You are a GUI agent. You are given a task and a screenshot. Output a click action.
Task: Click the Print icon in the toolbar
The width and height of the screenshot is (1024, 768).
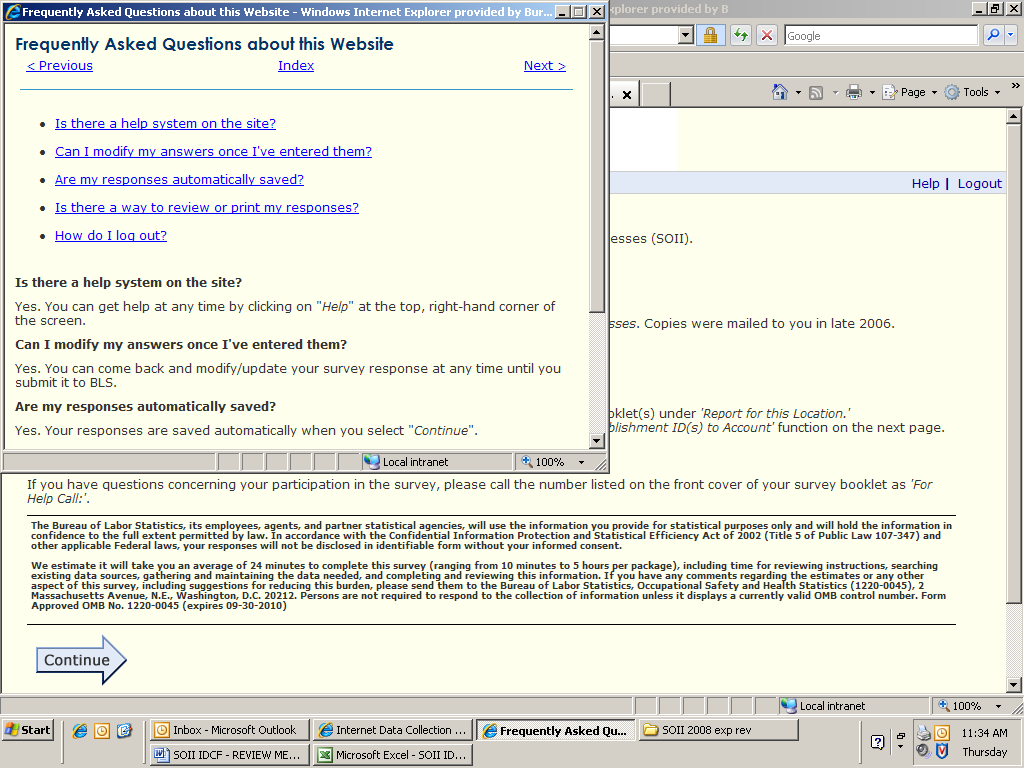tap(853, 92)
